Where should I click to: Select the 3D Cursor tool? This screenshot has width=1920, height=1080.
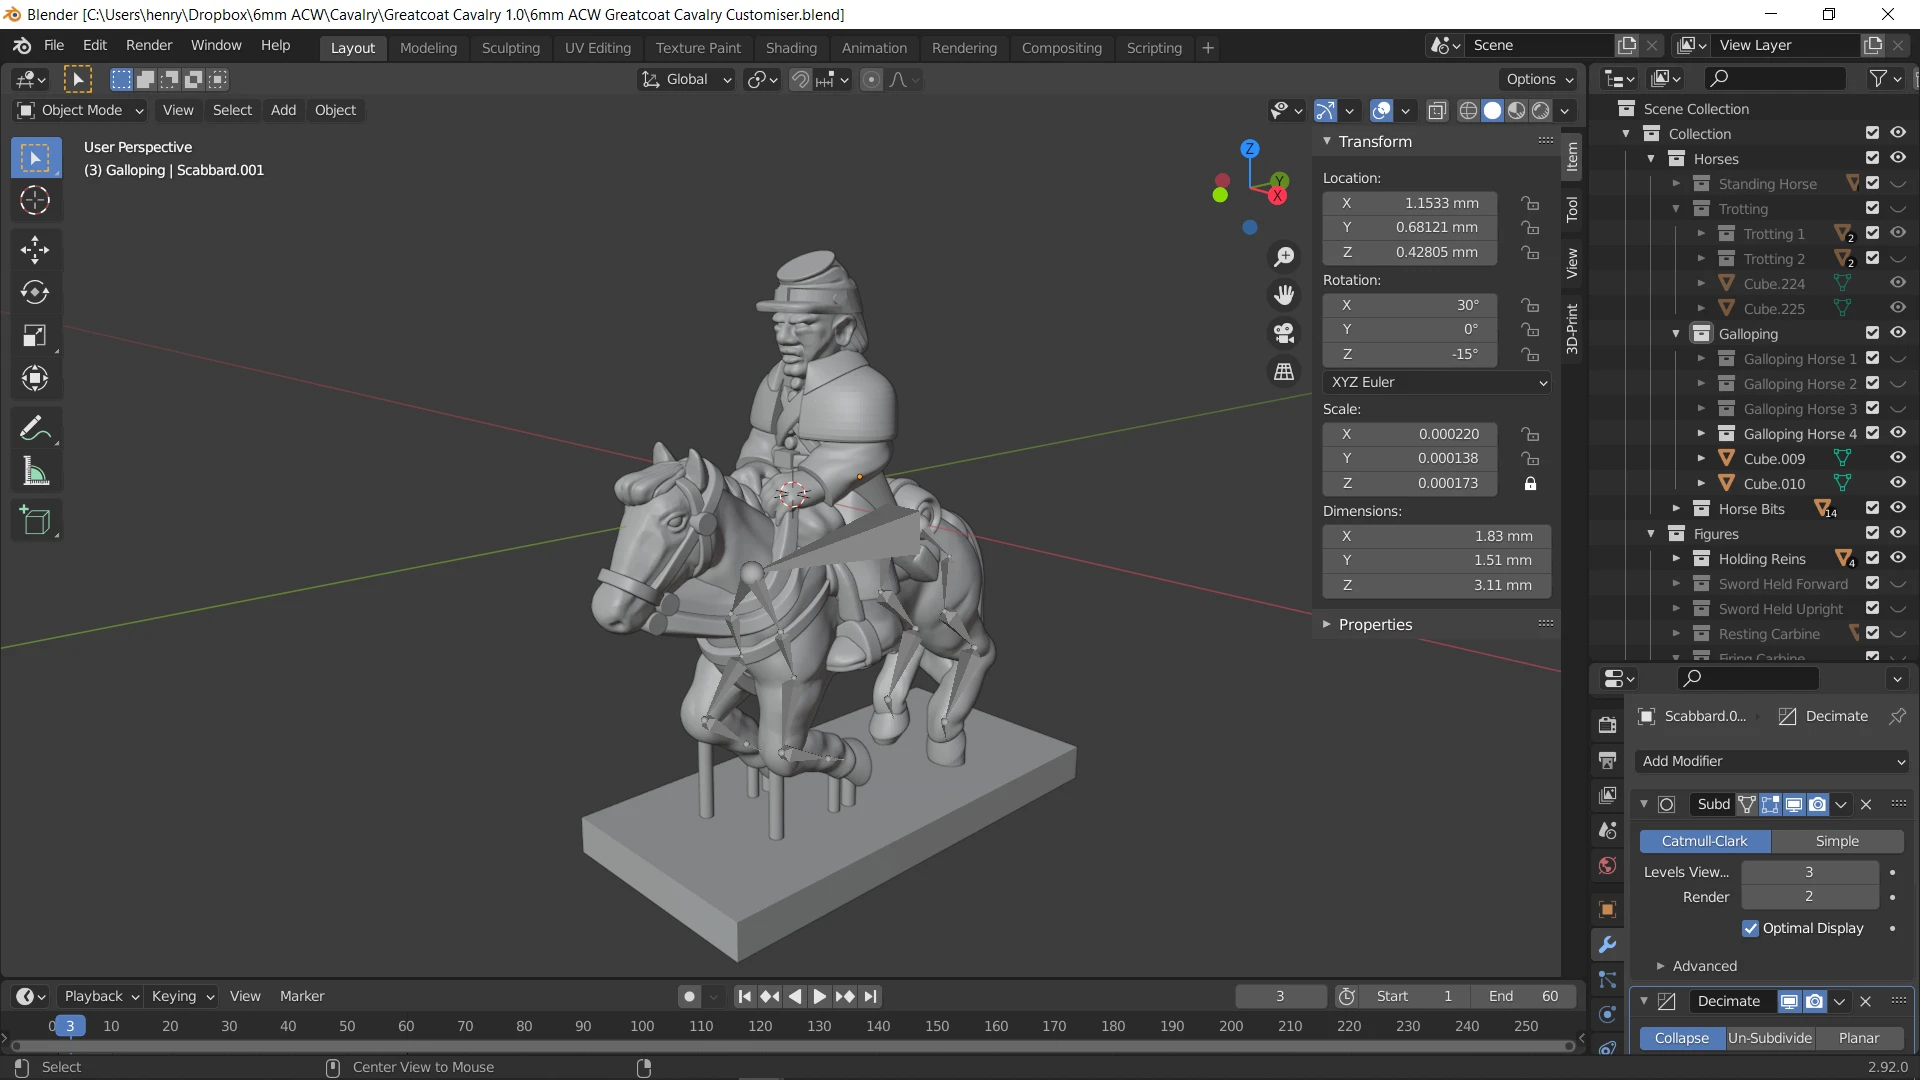pos(35,201)
